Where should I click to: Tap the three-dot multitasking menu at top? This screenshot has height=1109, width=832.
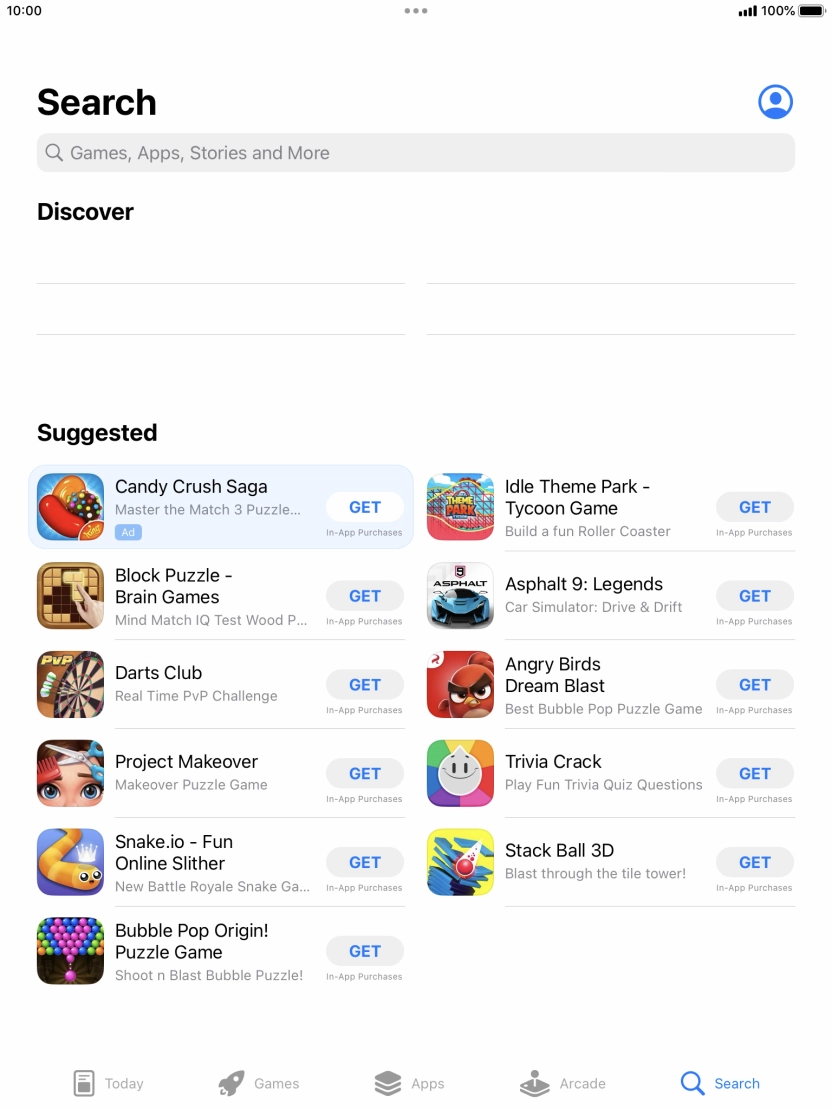[416, 11]
